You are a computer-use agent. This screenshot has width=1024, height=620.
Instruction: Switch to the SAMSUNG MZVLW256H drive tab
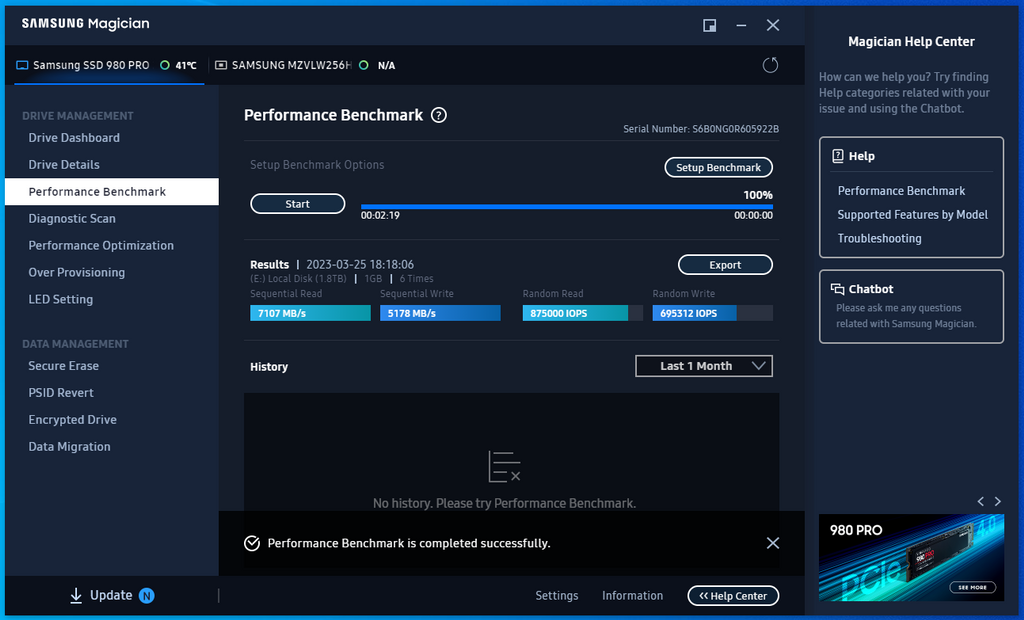pyautogui.click(x=305, y=65)
